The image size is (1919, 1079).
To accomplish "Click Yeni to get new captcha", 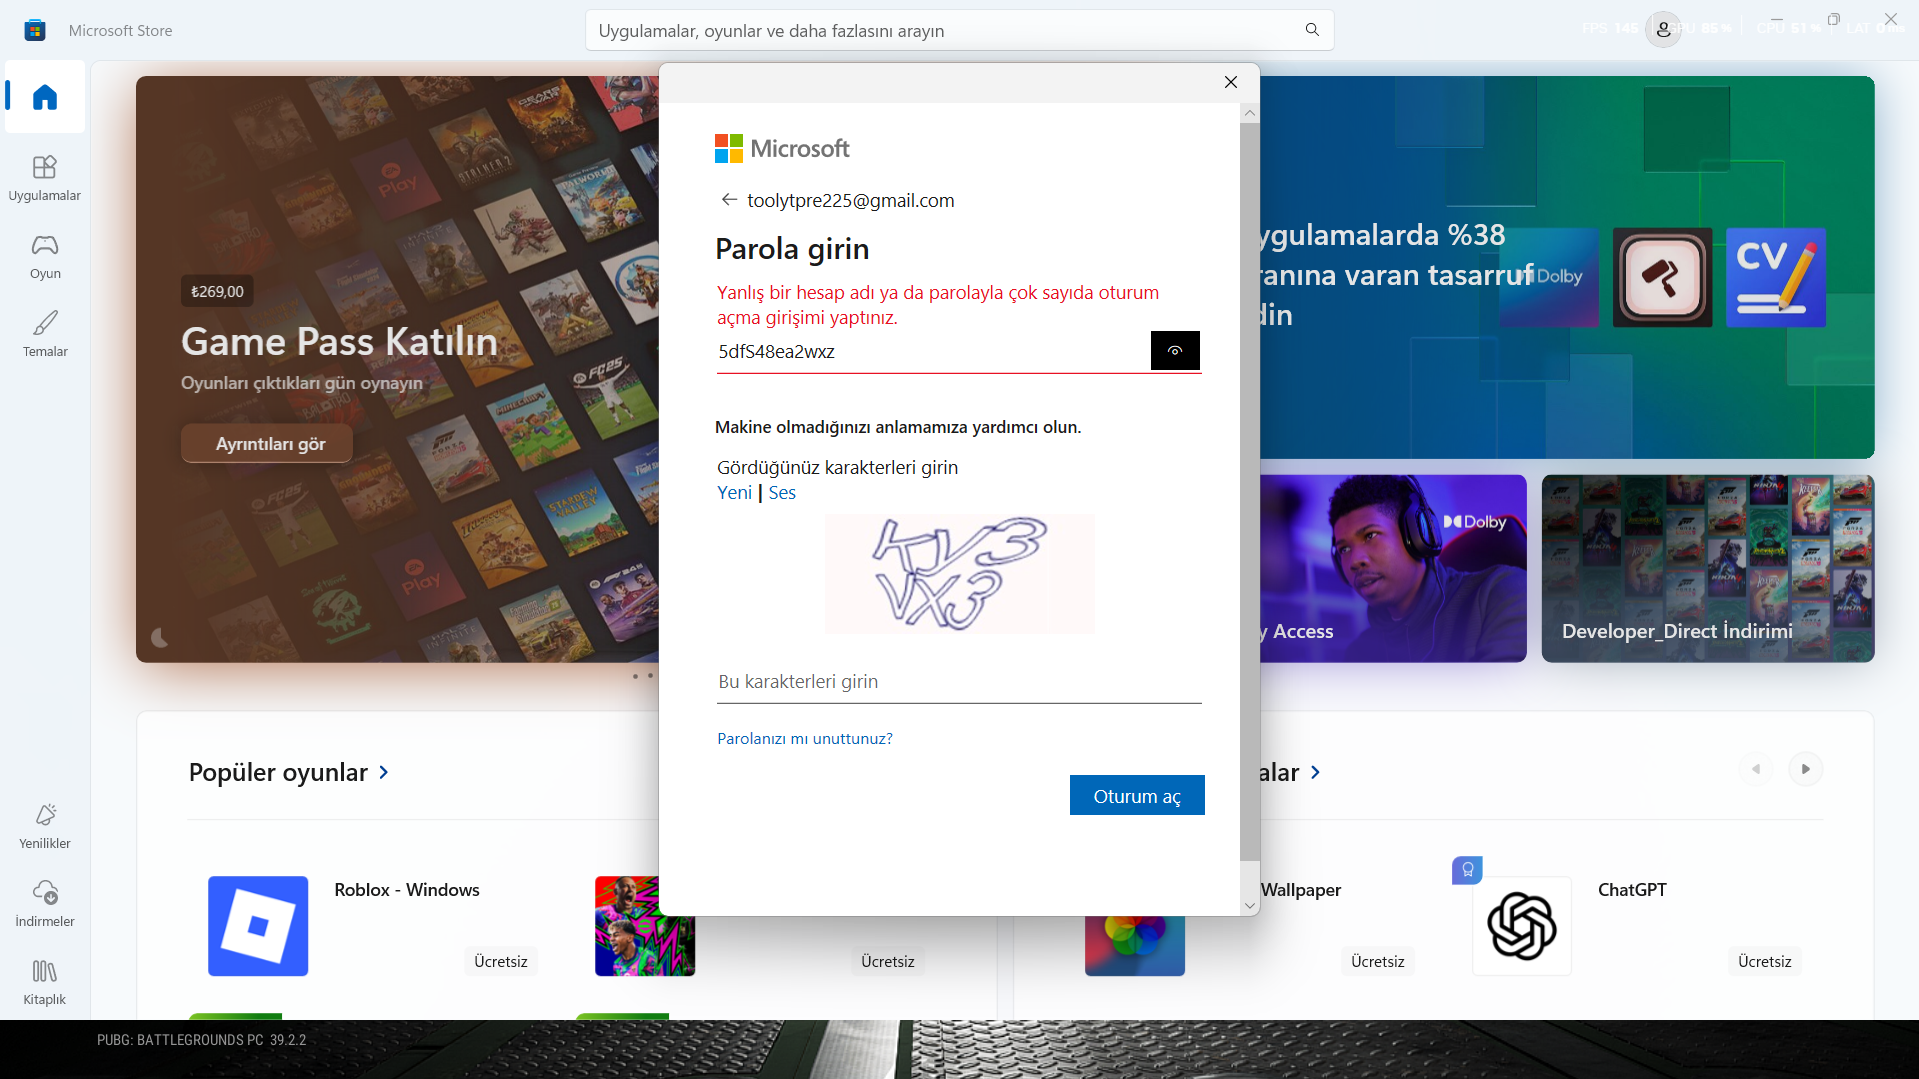I will 735,493.
